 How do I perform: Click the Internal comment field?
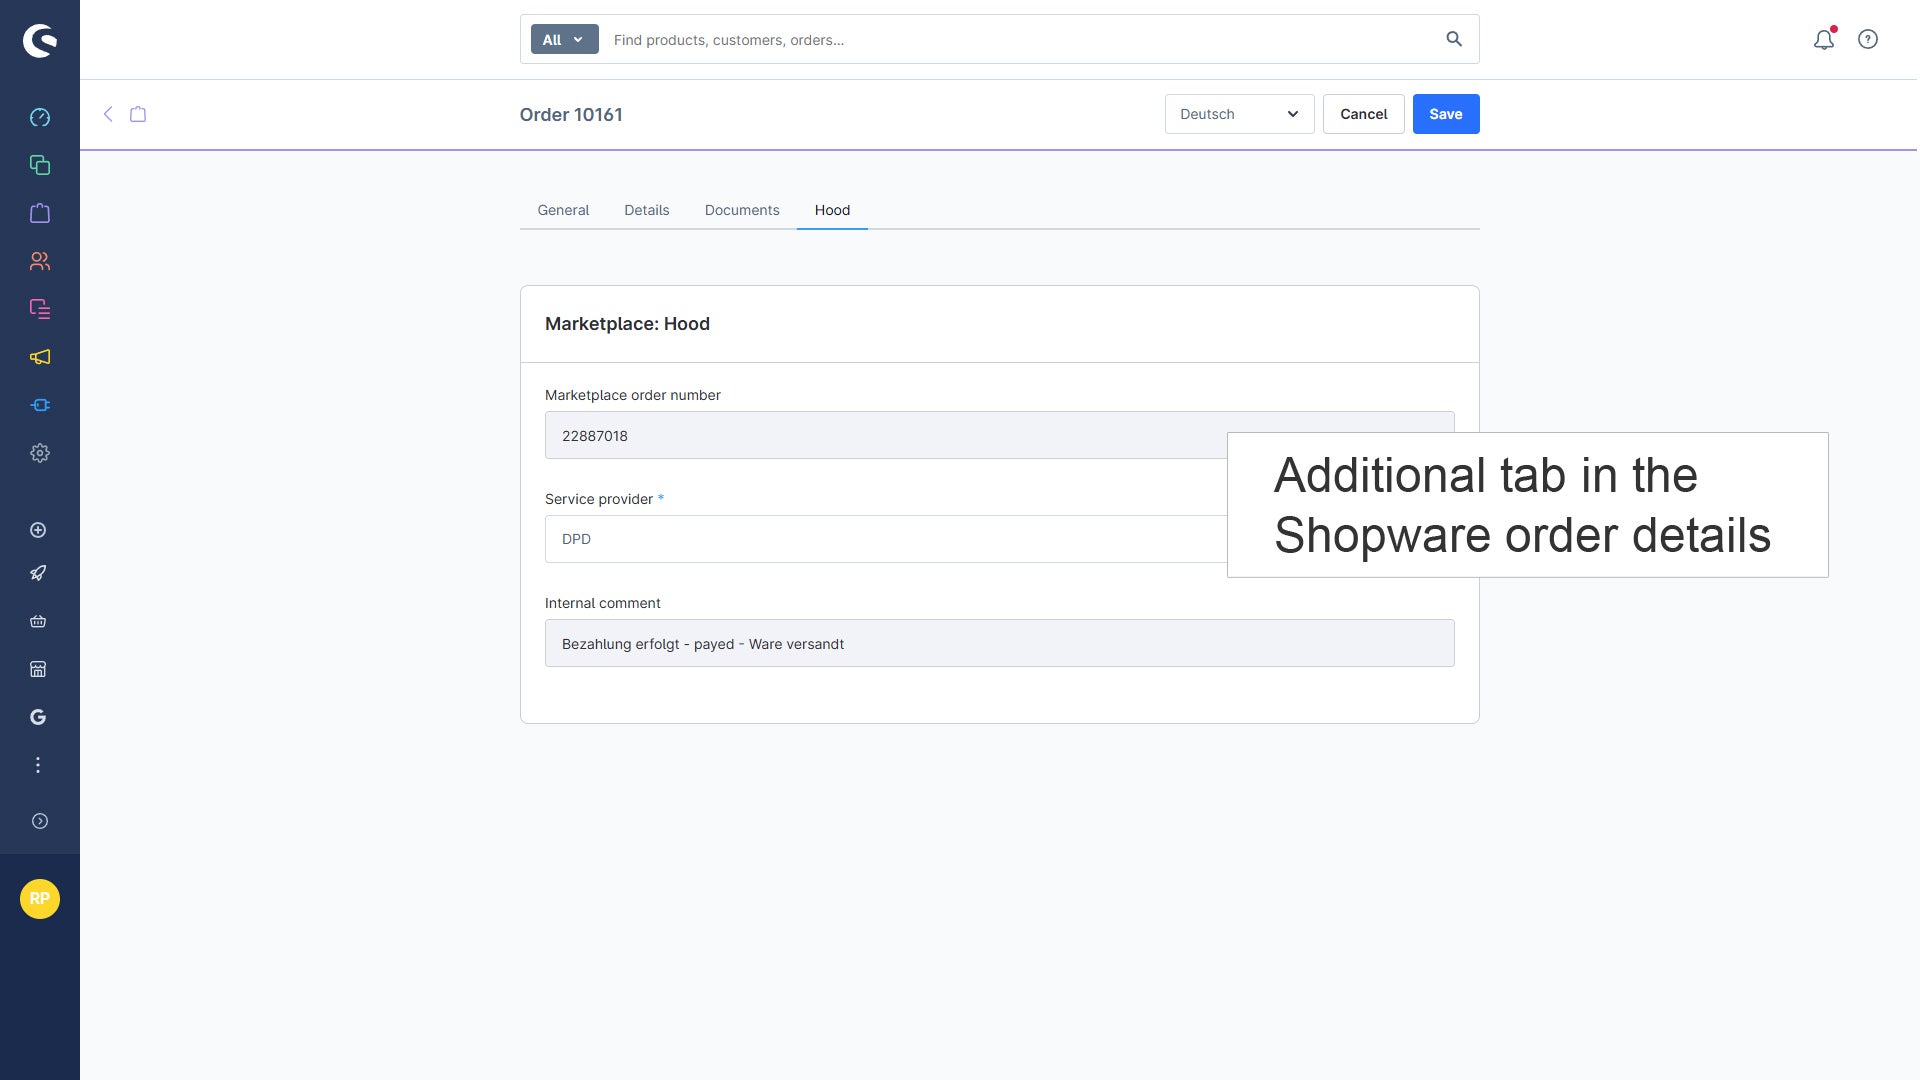pyautogui.click(x=999, y=643)
